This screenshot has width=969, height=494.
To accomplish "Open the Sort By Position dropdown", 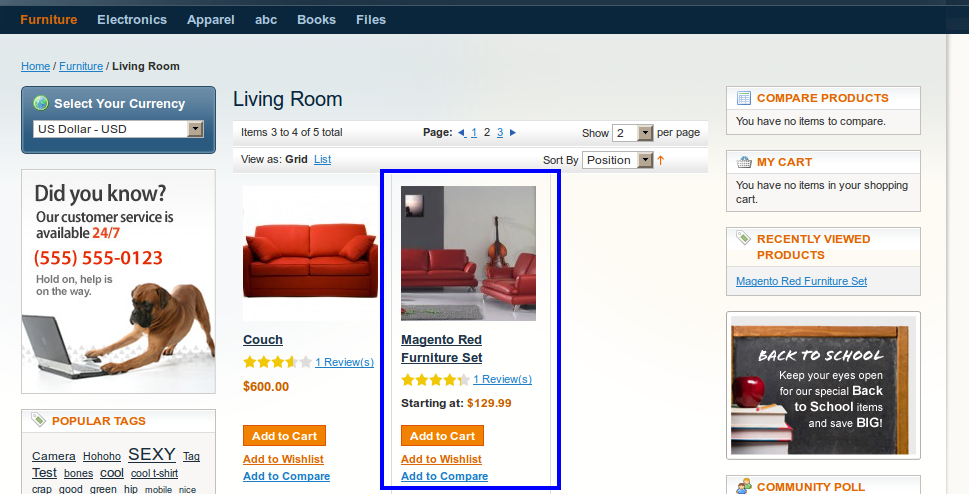I will (x=617, y=160).
